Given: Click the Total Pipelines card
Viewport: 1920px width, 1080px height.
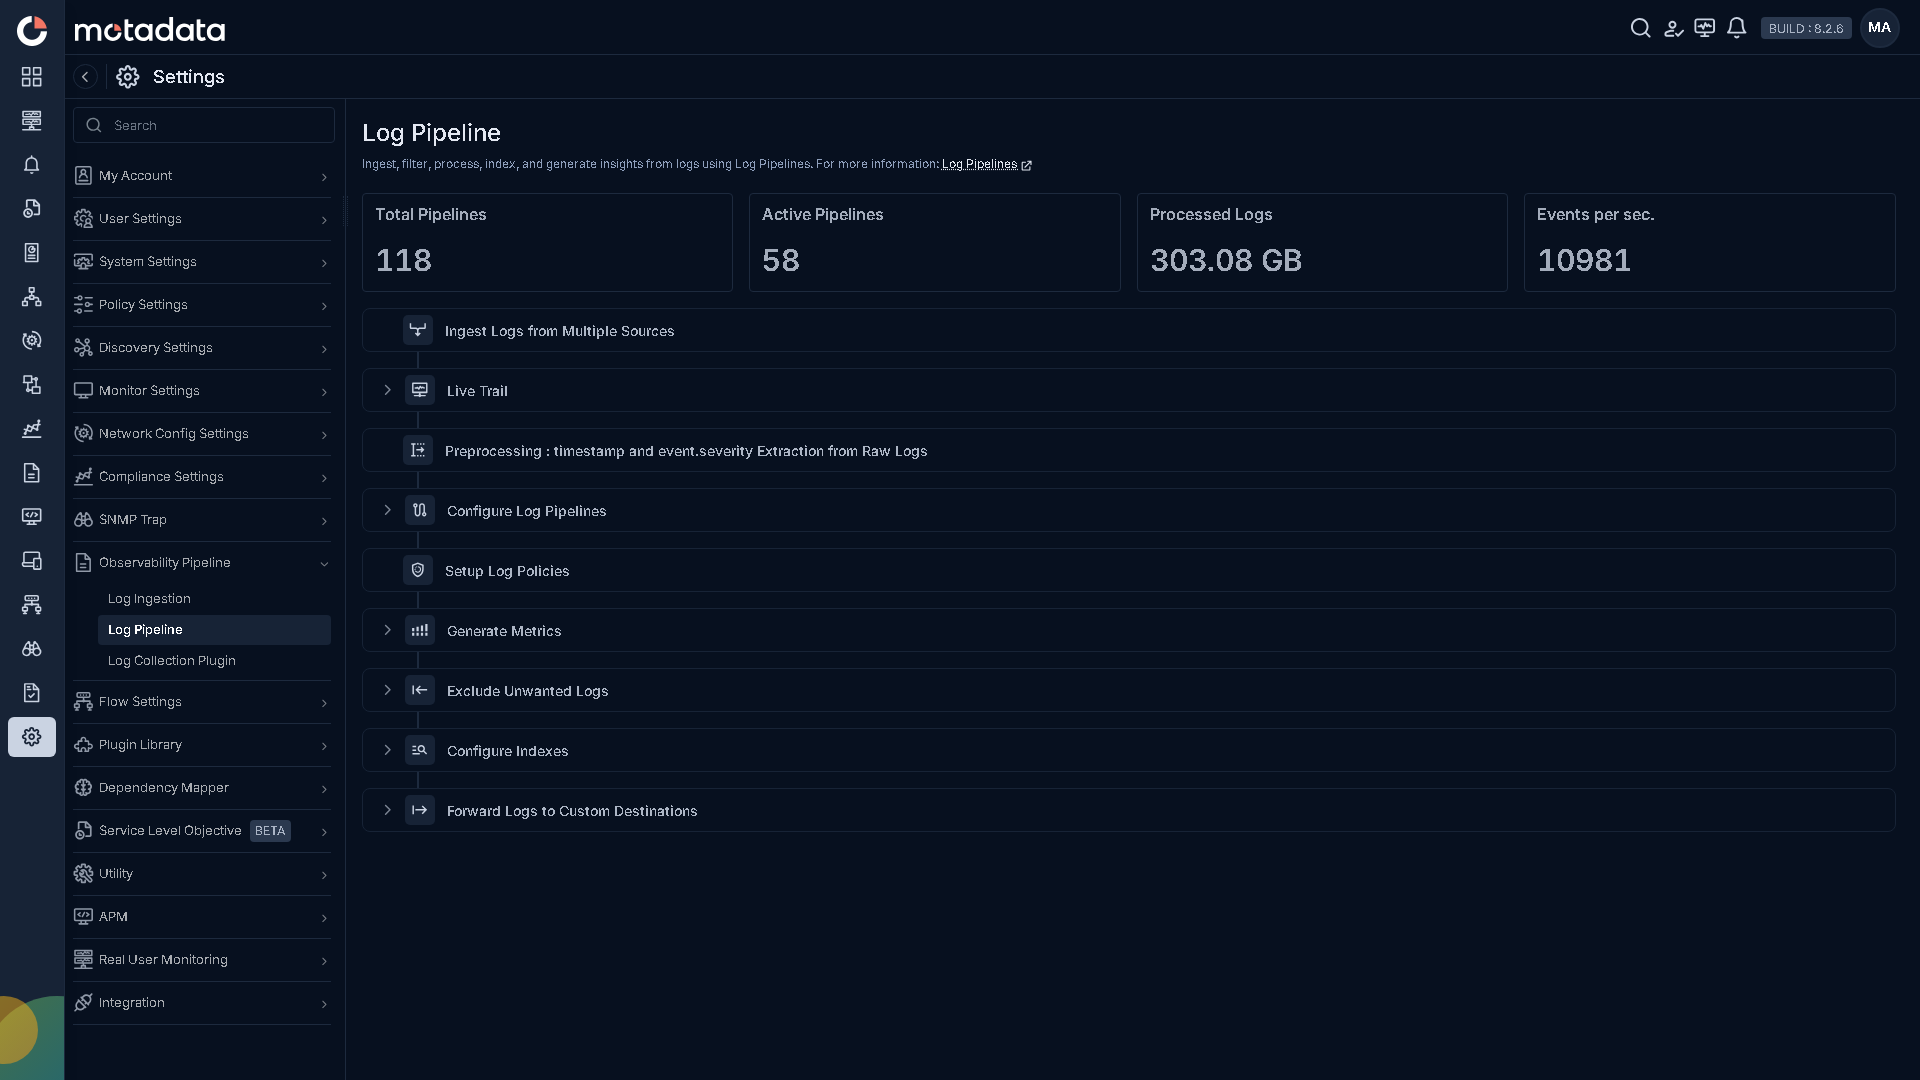Looking at the screenshot, I should [x=547, y=242].
